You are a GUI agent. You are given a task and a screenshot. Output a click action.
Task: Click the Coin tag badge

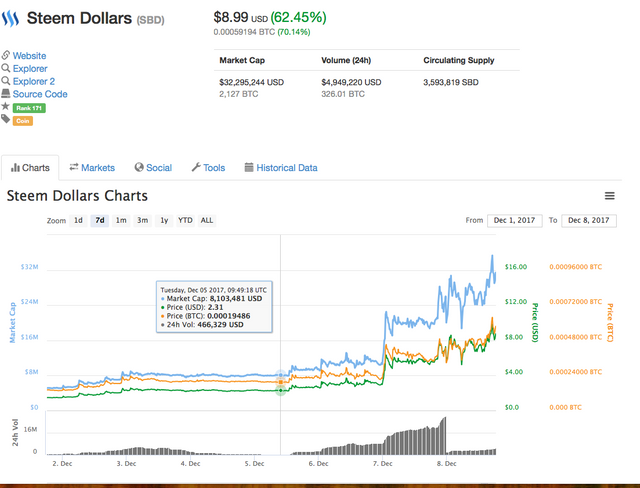tap(22, 121)
